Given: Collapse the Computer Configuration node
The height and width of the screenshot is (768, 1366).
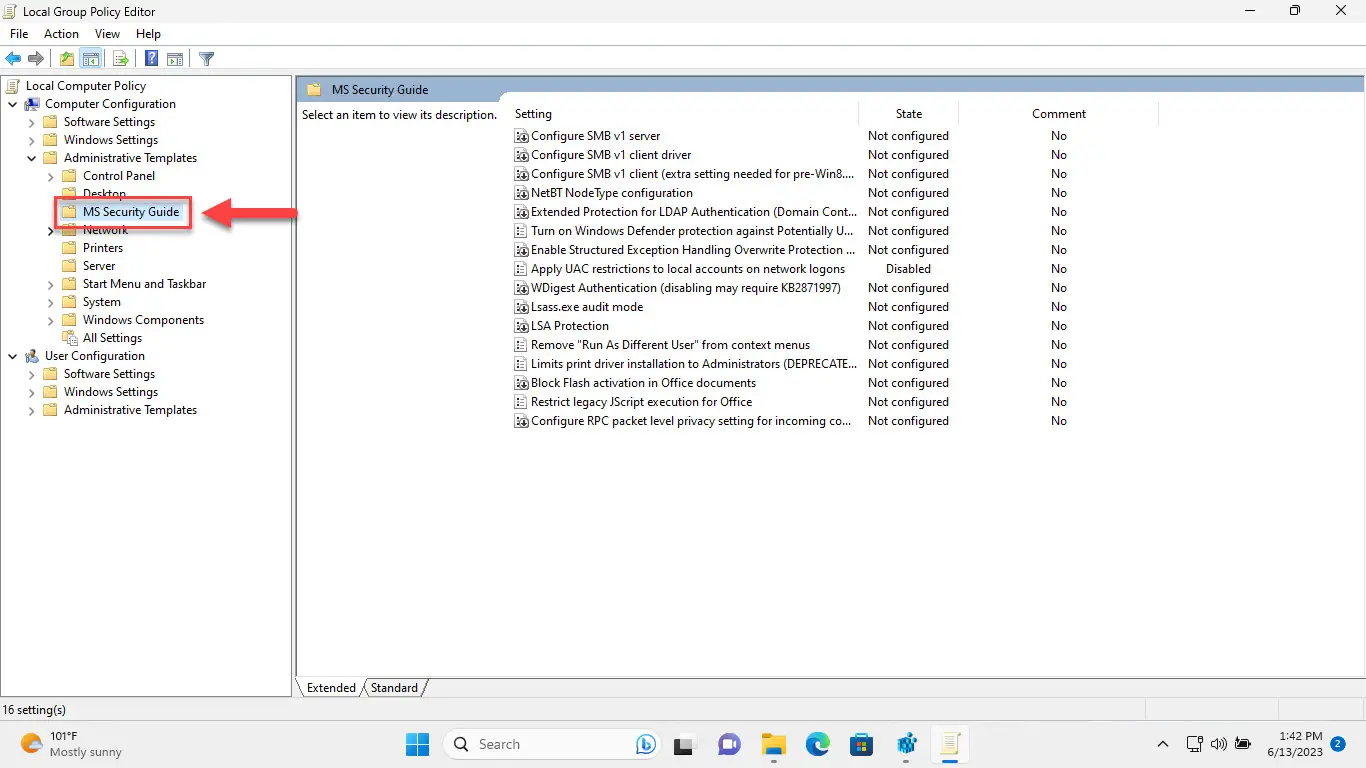Looking at the screenshot, I should pos(13,104).
